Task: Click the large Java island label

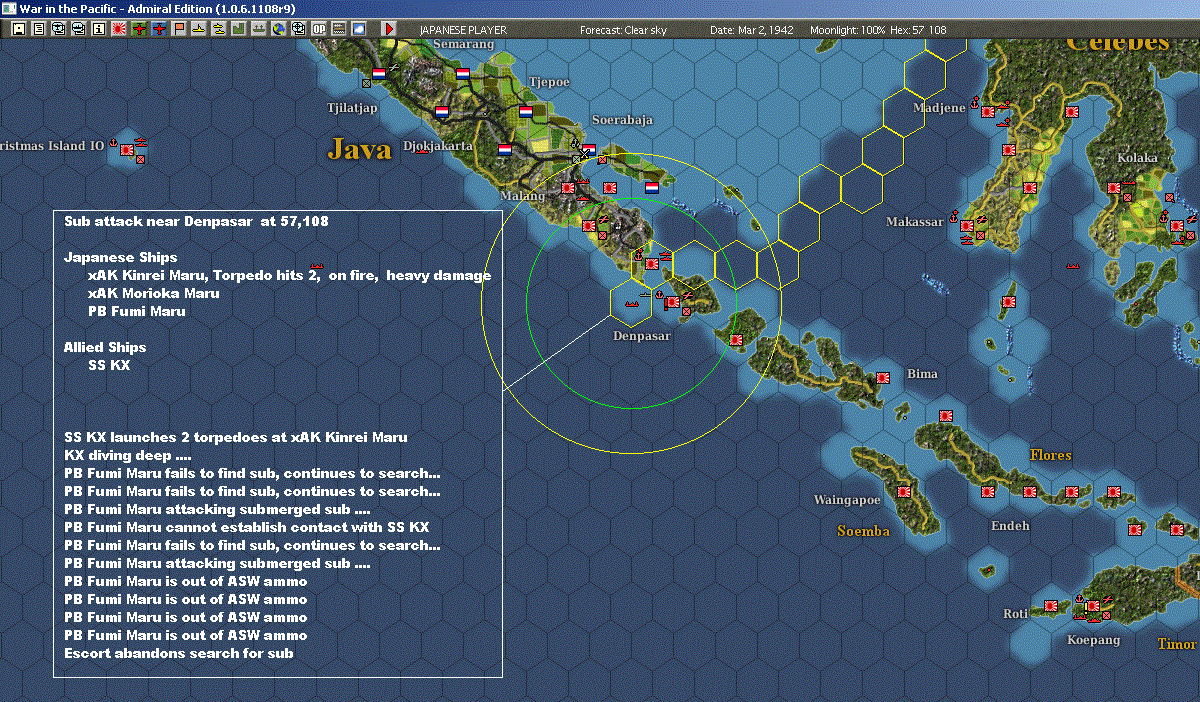Action: coord(359,150)
